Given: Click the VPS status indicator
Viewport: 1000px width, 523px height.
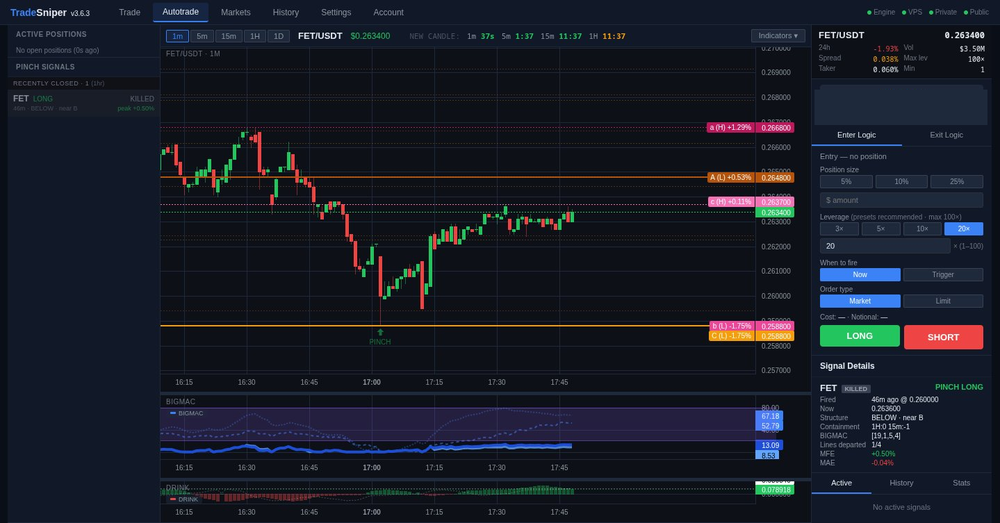Looking at the screenshot, I should [x=912, y=12].
